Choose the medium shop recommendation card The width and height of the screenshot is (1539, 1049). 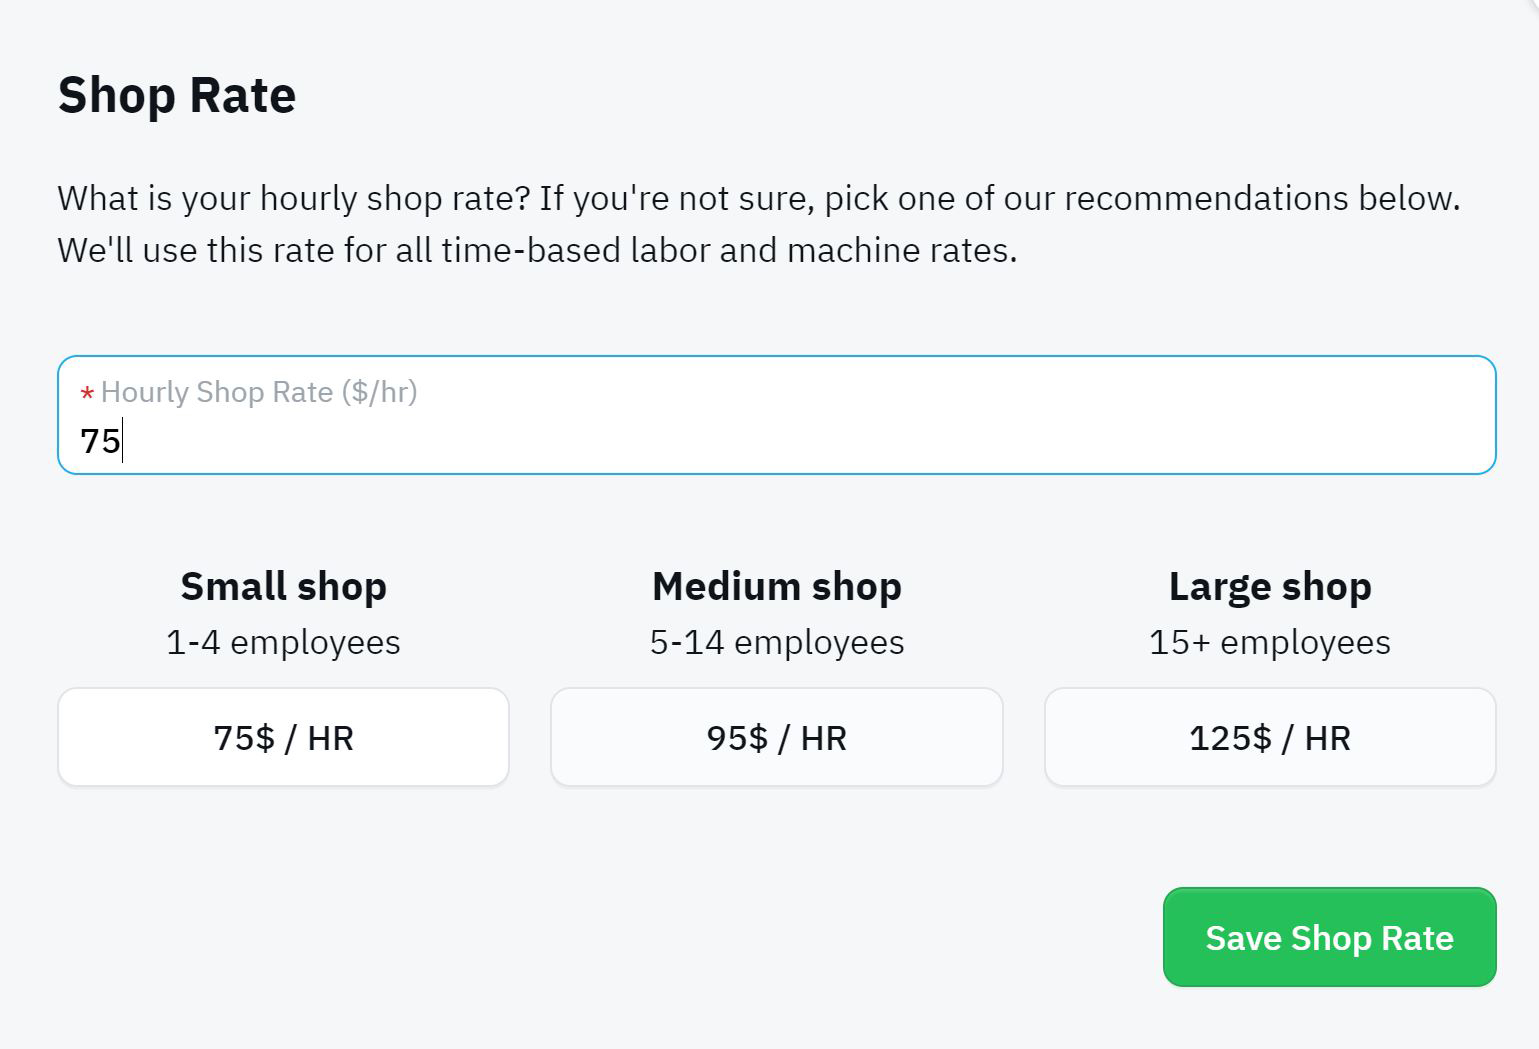pos(775,737)
